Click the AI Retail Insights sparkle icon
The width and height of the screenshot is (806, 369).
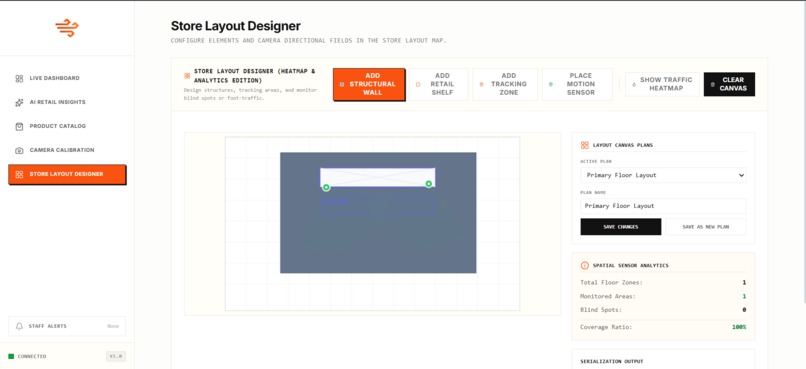tap(20, 102)
